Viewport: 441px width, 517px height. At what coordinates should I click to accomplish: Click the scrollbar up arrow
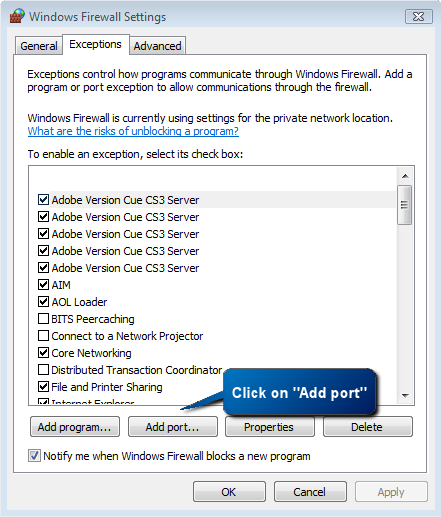(405, 176)
